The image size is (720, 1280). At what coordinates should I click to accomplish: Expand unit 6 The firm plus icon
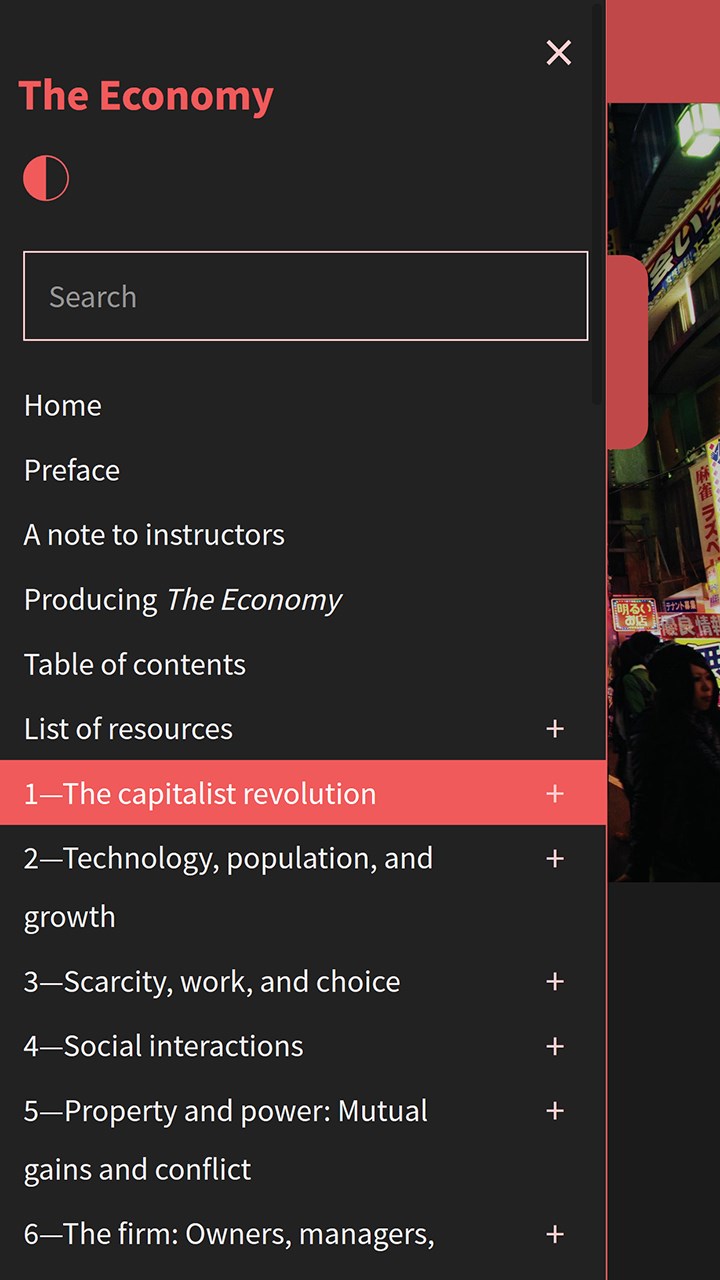555,1235
